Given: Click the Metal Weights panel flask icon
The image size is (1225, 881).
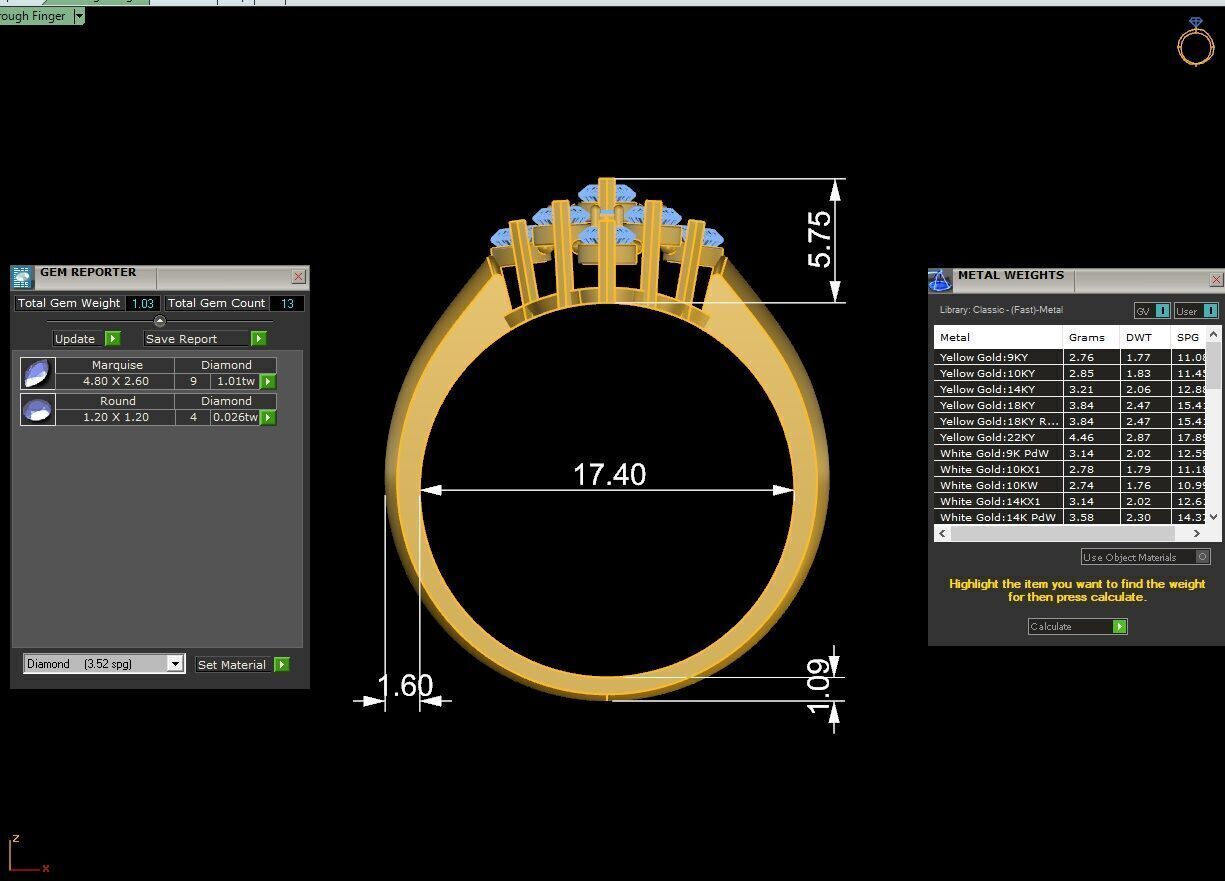Looking at the screenshot, I should click(940, 280).
